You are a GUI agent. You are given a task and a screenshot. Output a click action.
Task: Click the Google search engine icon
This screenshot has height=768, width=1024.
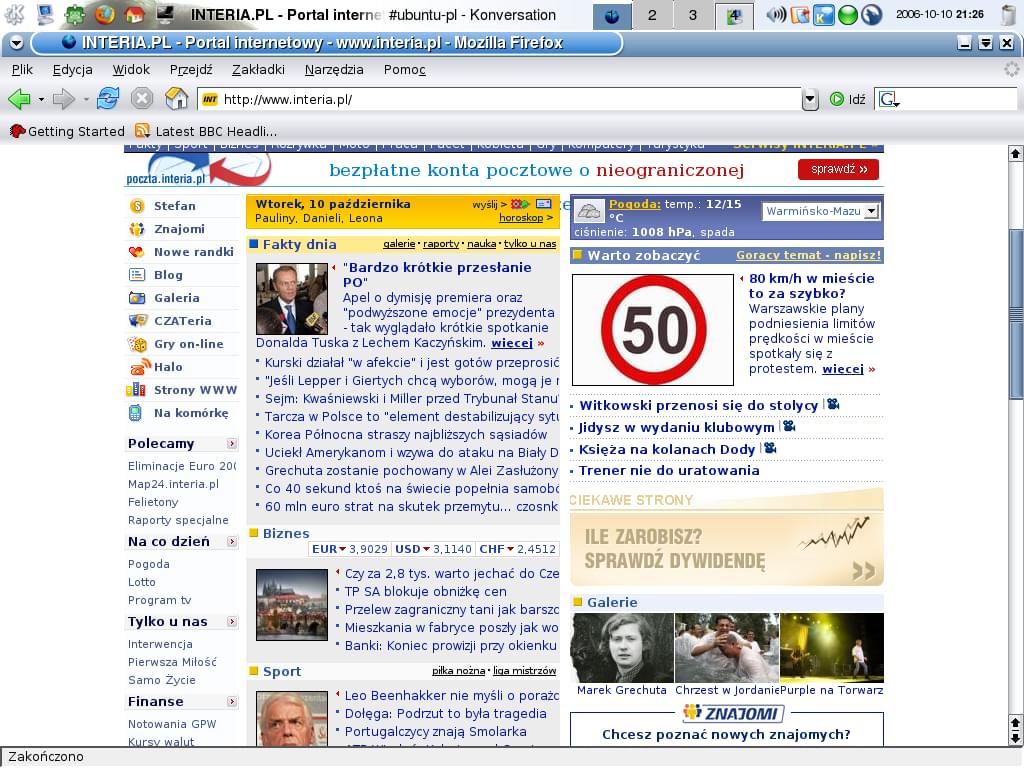pyautogui.click(x=889, y=99)
